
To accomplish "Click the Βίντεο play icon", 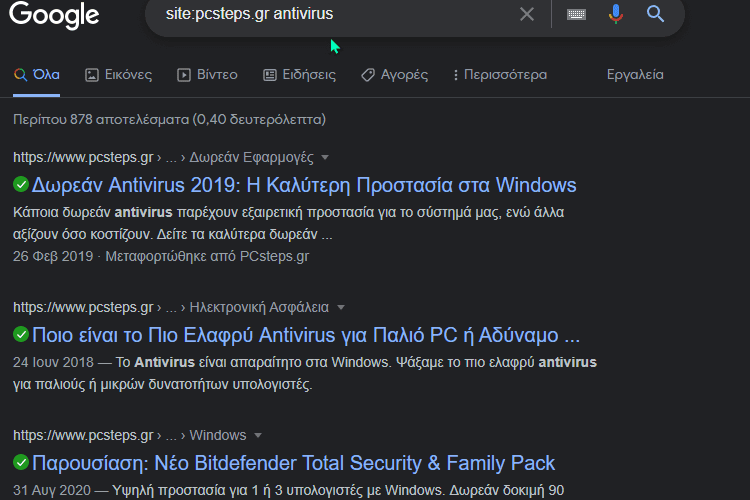I will click(184, 75).
